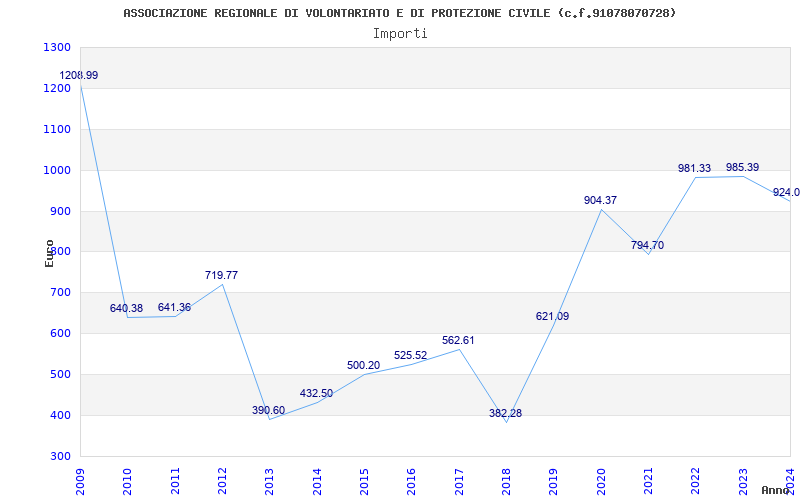
Task: Click the 500 y-axis tick label
Action: click(60, 374)
